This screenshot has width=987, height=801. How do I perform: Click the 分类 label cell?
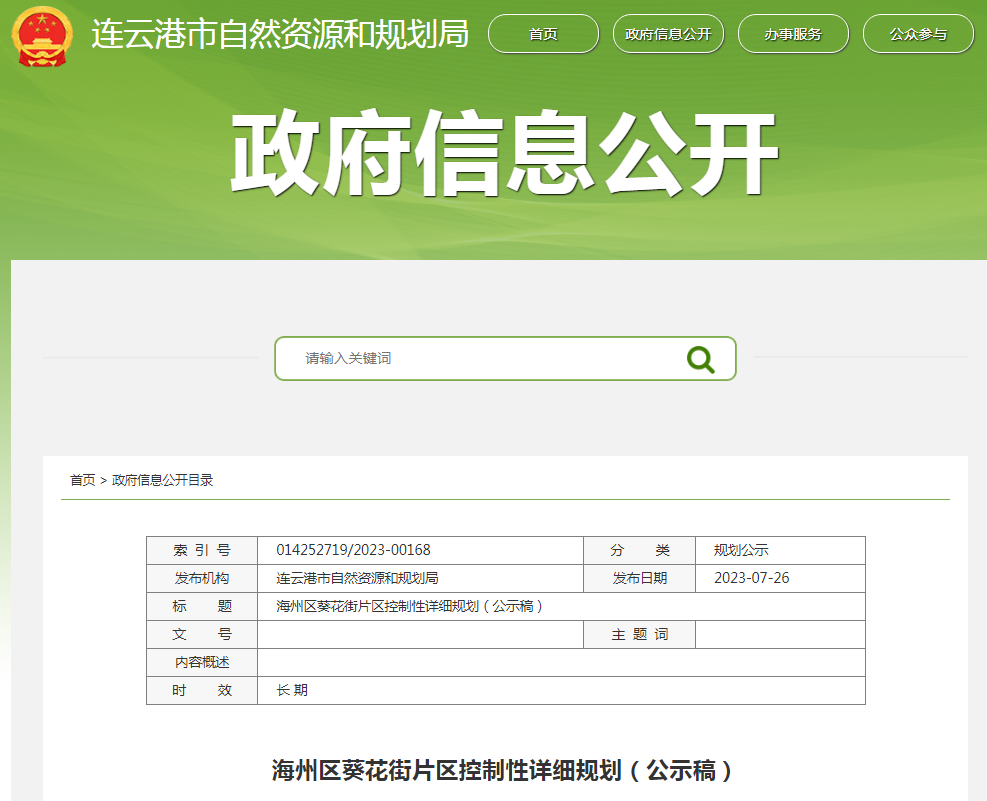(x=640, y=551)
